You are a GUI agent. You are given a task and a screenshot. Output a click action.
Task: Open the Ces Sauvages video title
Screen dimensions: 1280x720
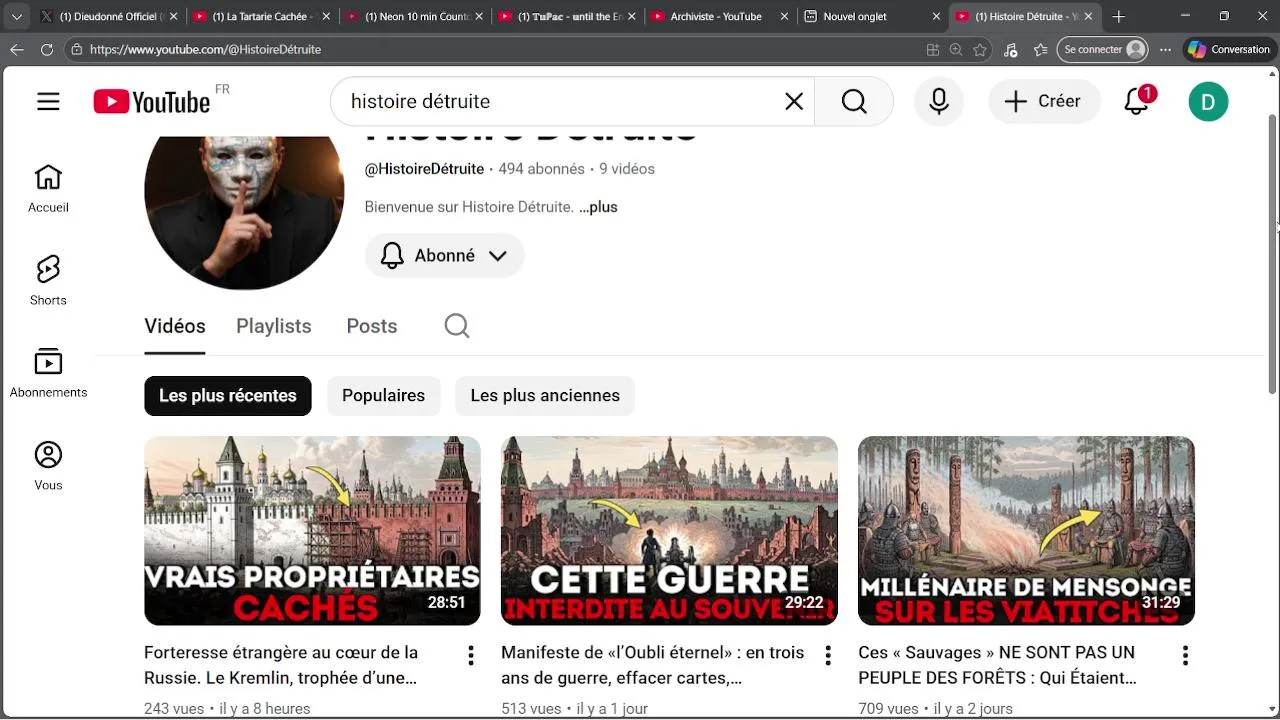997,665
